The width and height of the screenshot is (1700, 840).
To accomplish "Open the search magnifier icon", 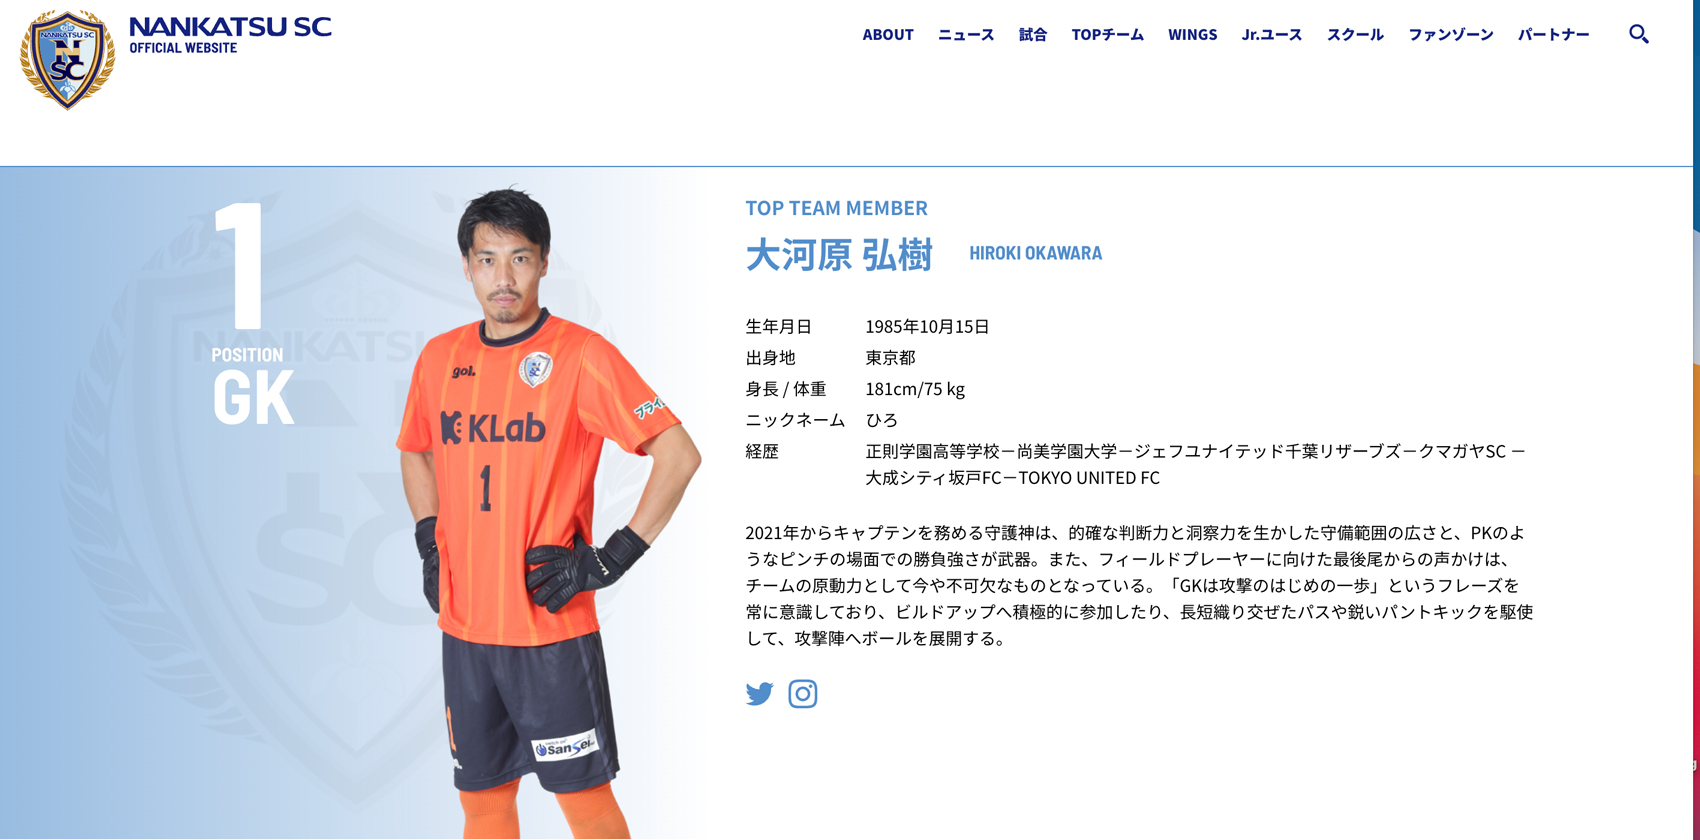I will tap(1638, 34).
